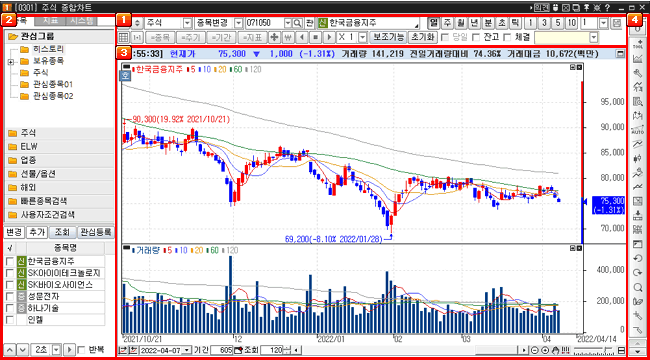Open the X 1 multiplier dropdown

pos(362,37)
